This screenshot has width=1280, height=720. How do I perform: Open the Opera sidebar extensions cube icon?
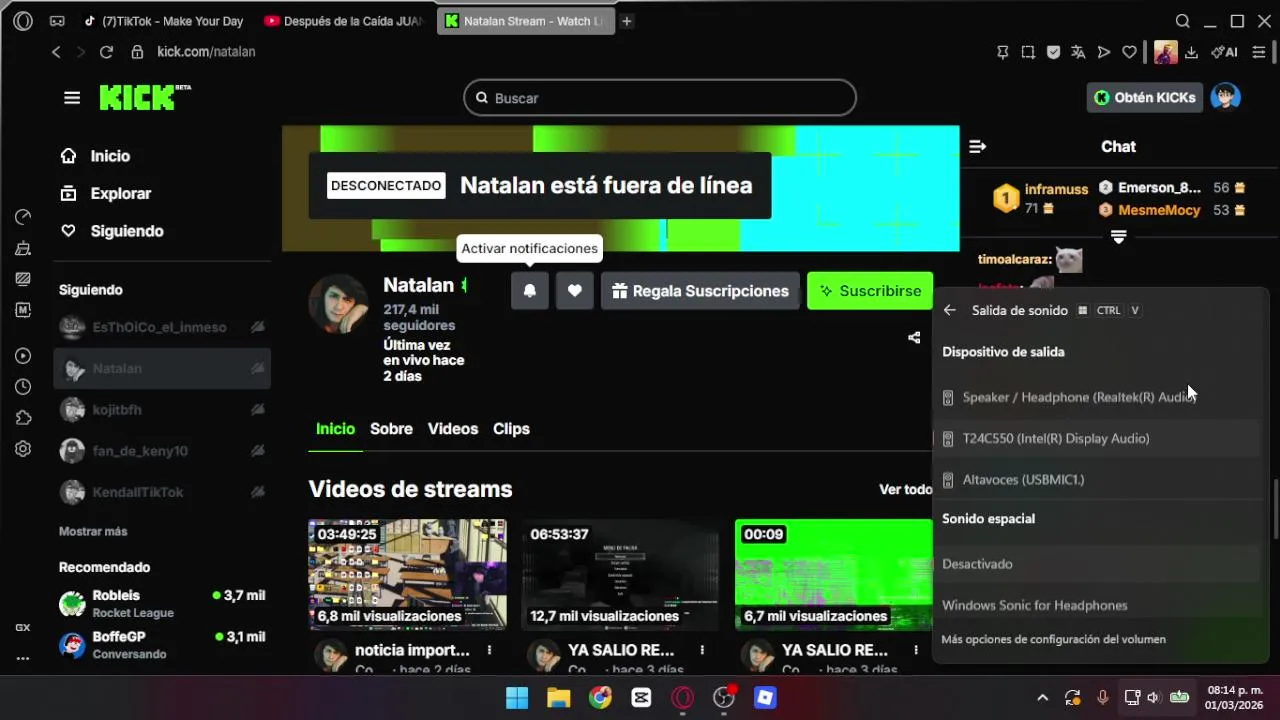(23, 418)
